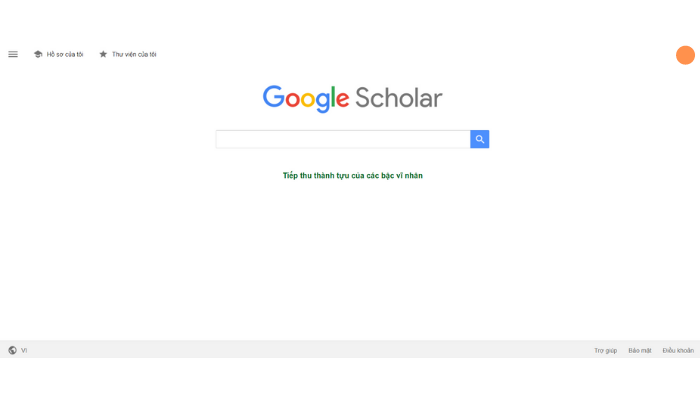
Task: Click the blue magnifier search button
Action: point(479,139)
